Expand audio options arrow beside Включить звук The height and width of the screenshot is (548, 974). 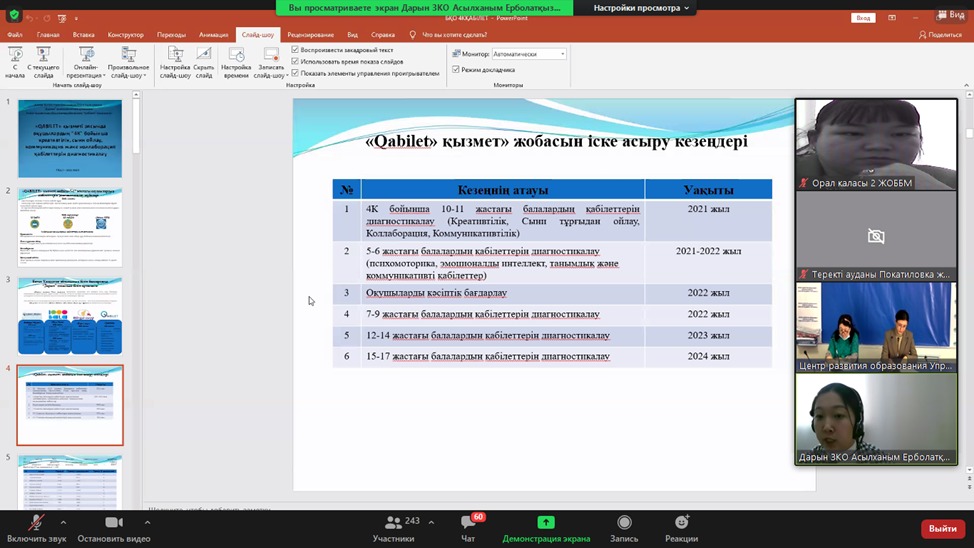[x=63, y=523]
